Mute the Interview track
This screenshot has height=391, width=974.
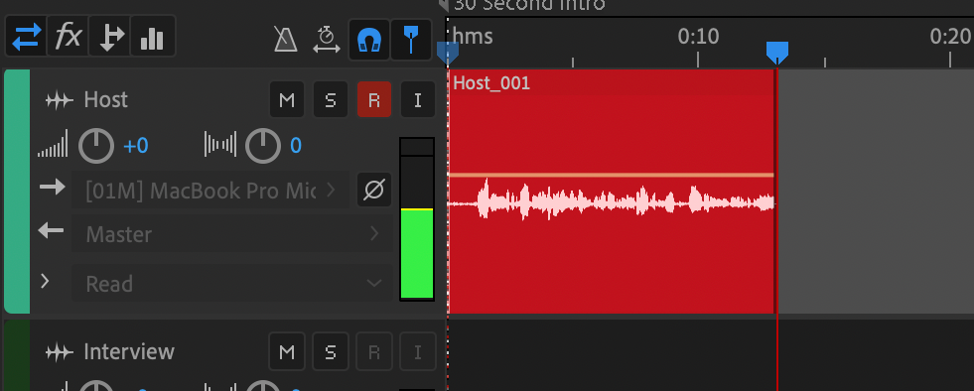coord(286,352)
